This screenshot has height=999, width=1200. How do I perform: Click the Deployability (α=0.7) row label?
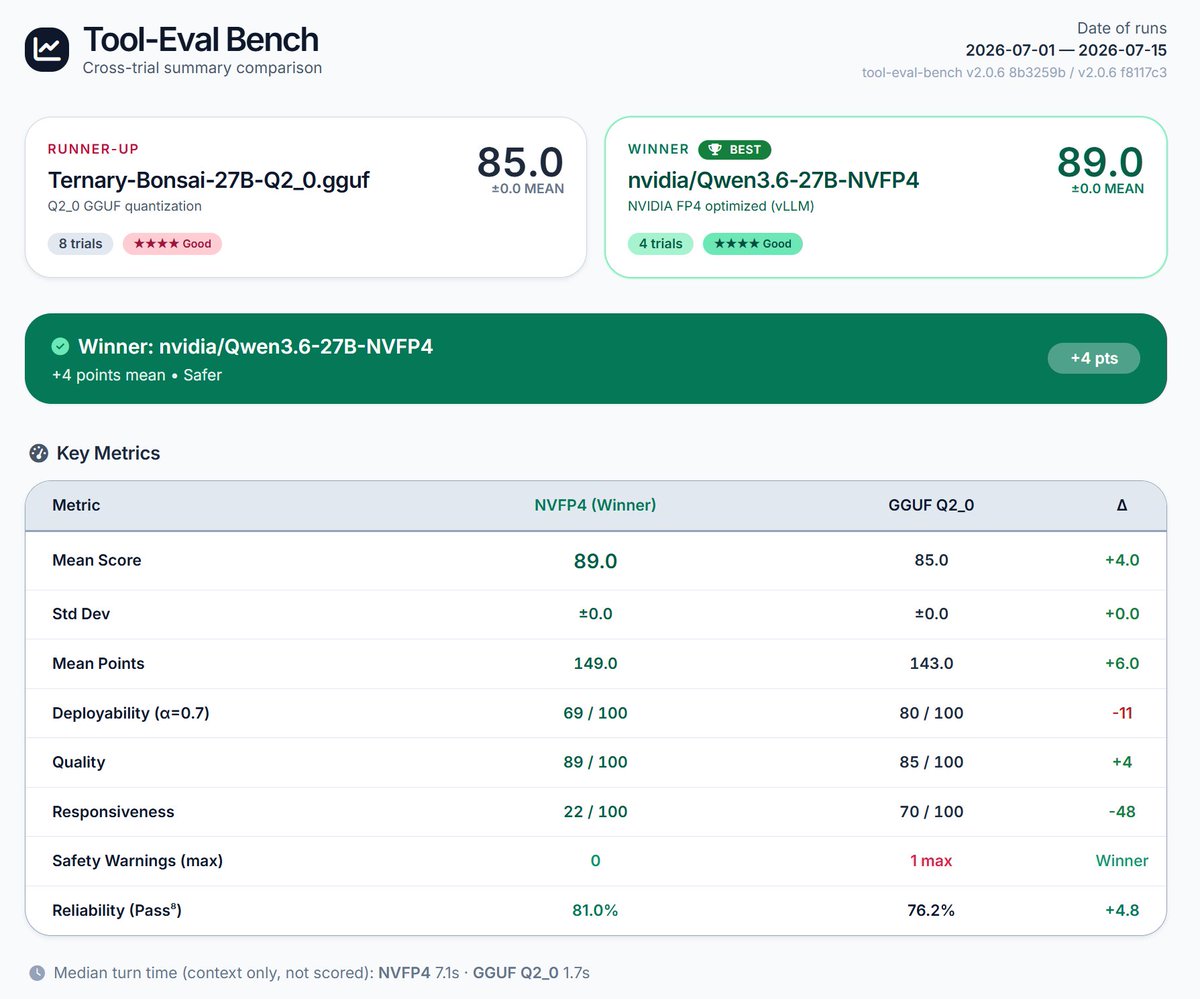tap(131, 713)
